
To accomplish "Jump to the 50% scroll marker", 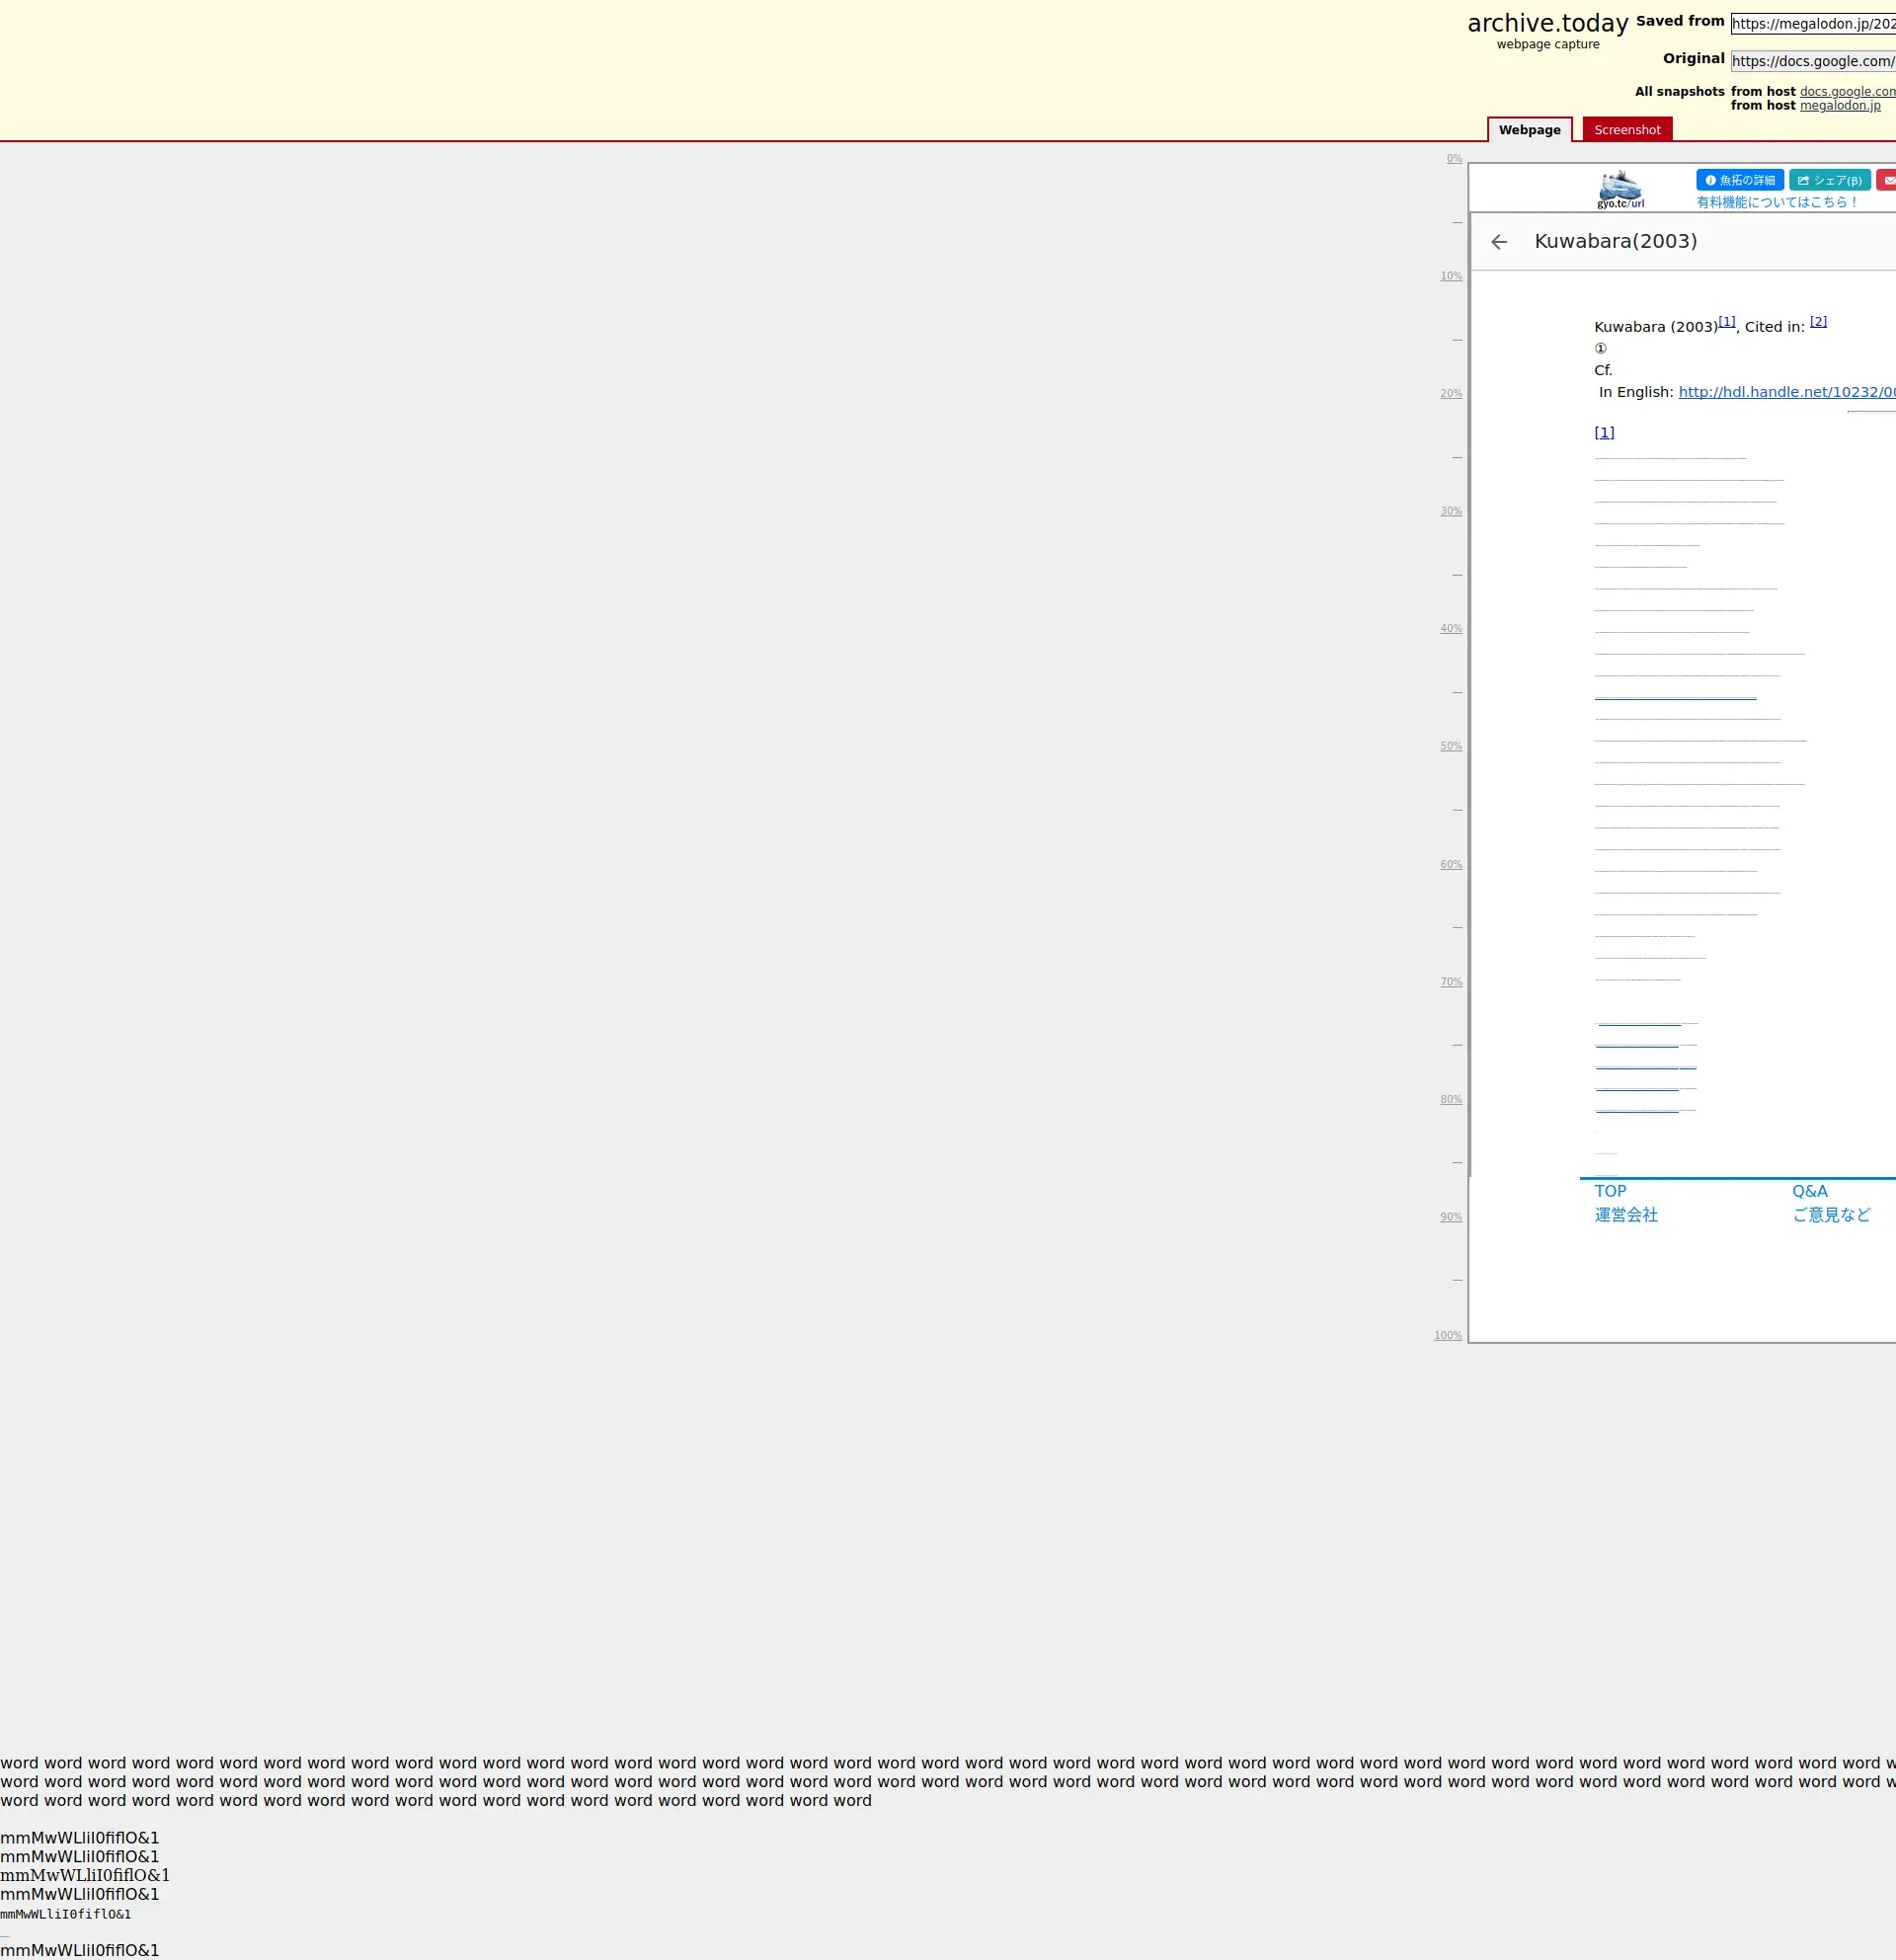I will [1450, 746].
